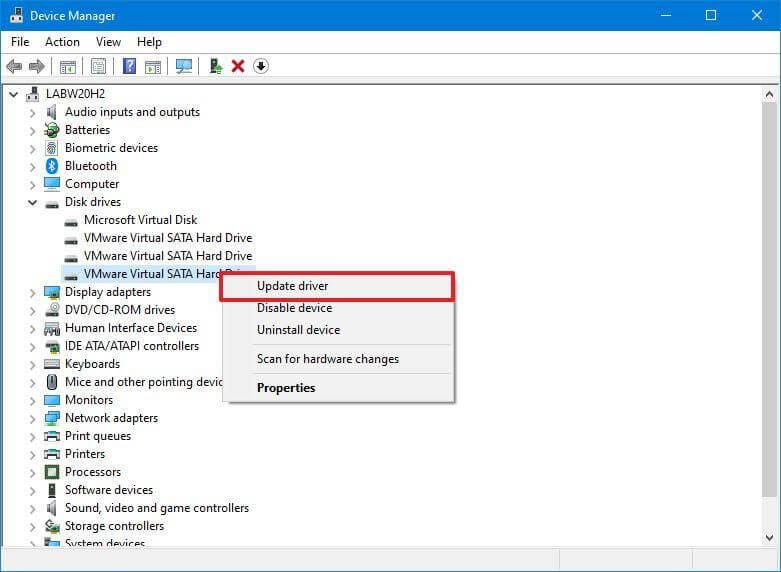Click the black down-arrow toolbar icon
The image size is (781, 572).
261,66
